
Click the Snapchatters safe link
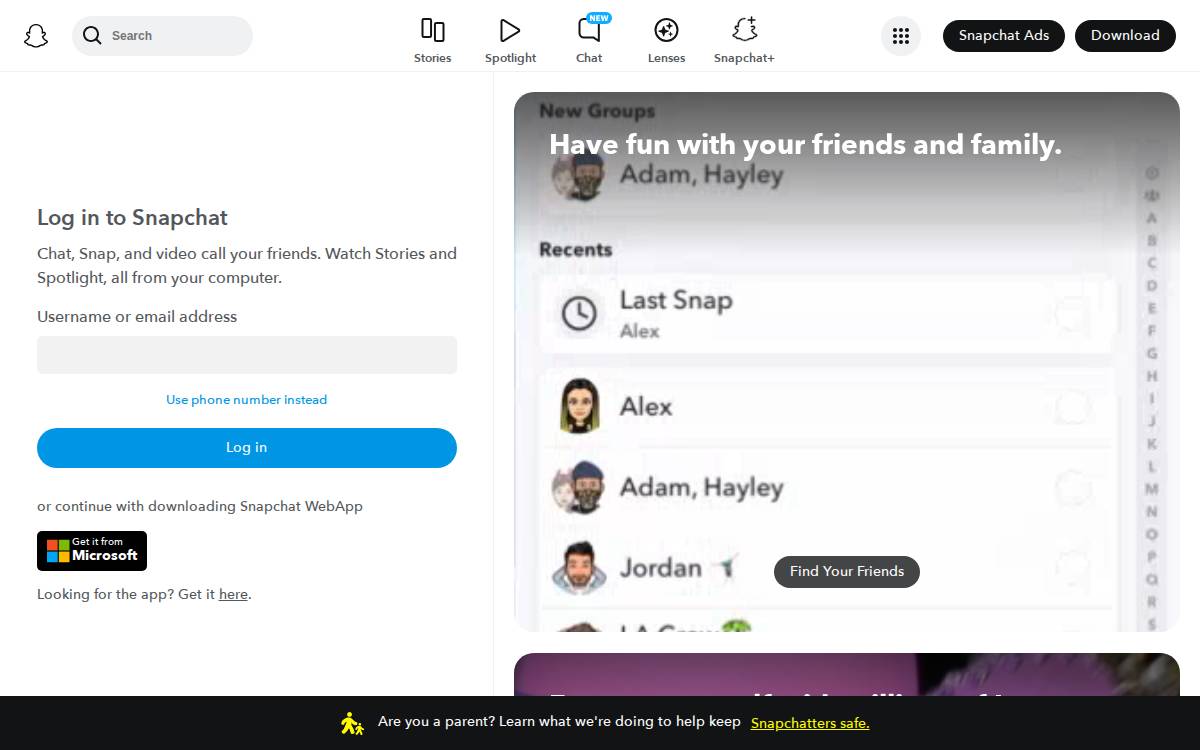[810, 723]
